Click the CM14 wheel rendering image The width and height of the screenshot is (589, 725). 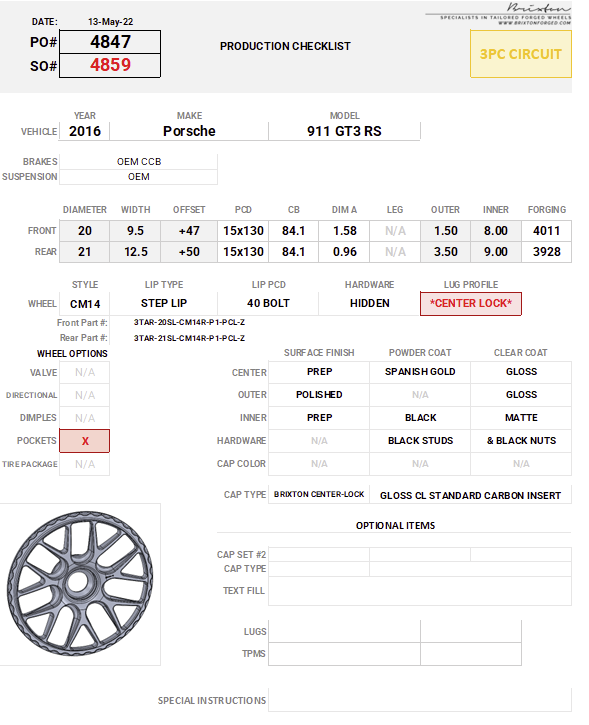(80, 584)
